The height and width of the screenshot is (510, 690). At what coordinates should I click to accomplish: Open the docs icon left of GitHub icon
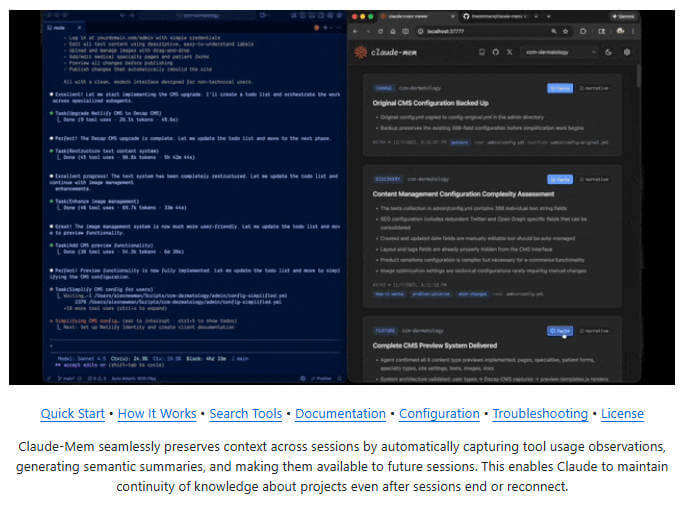pyautogui.click(x=482, y=52)
